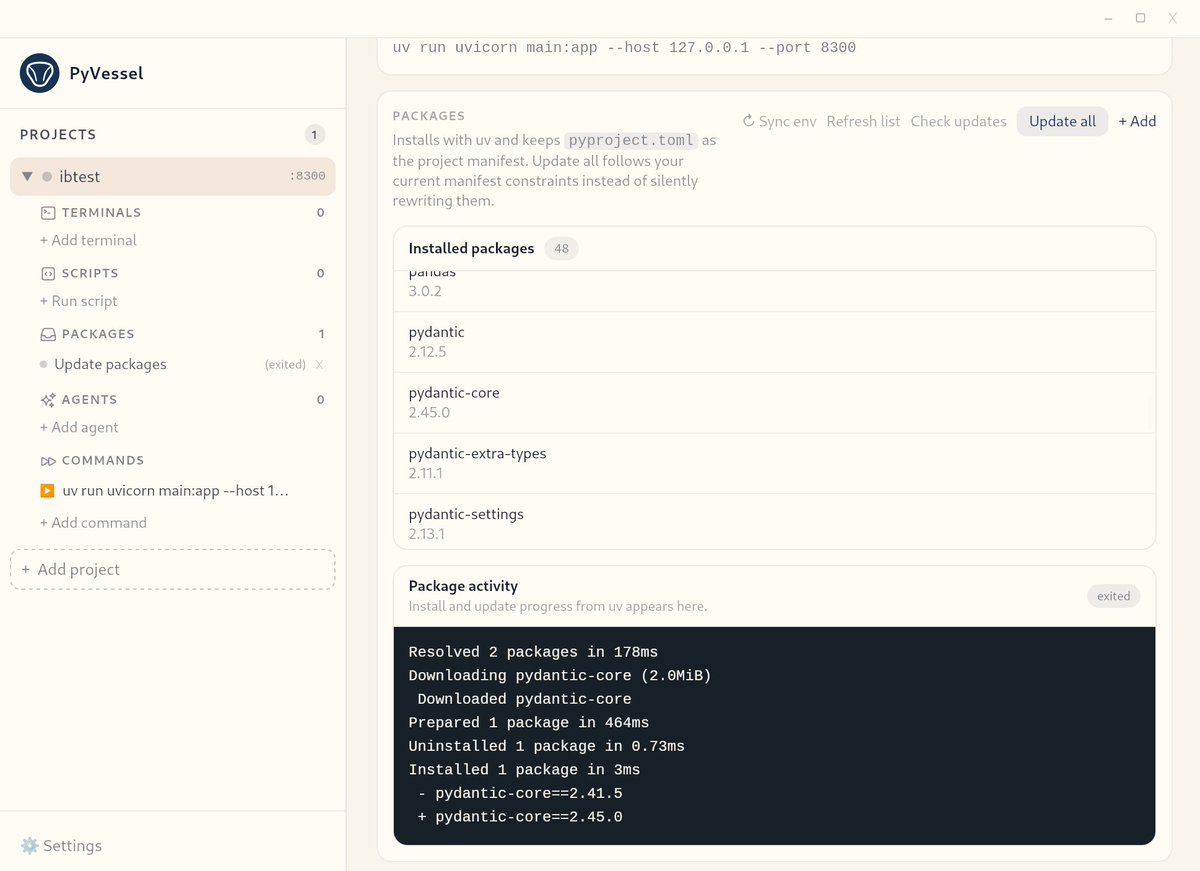Select the pydantic-settings package row
The image size is (1200, 871).
pos(774,522)
